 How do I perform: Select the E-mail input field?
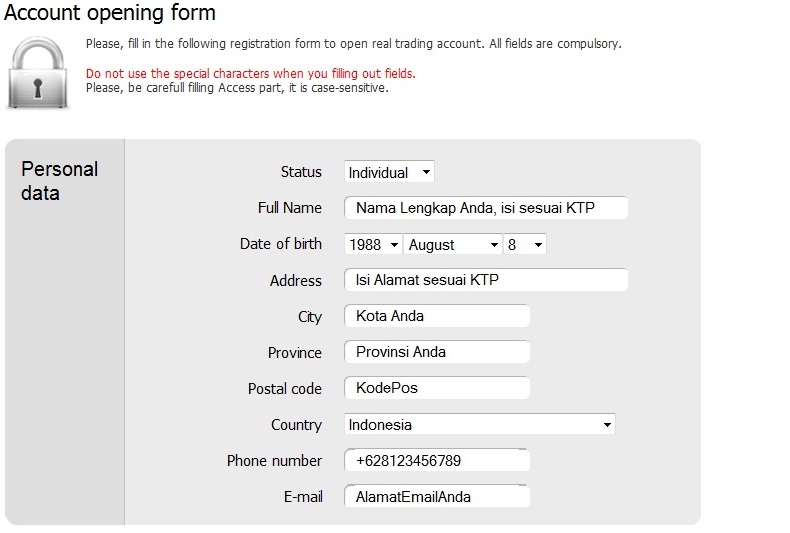click(437, 497)
